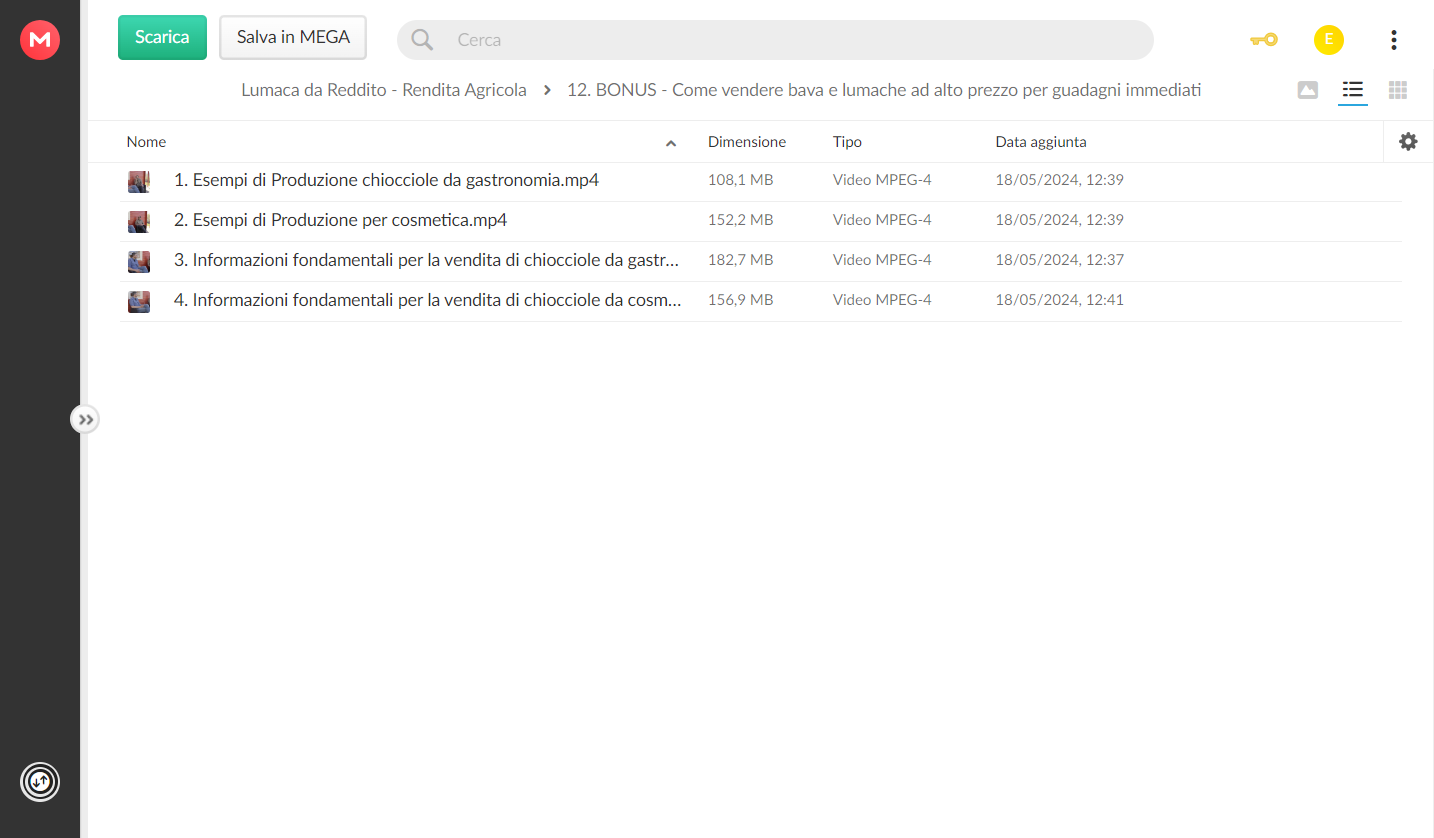The image size is (1434, 838).
Task: Select thumbnail of Esempi di Produzione per cosmetica
Action: click(139, 221)
